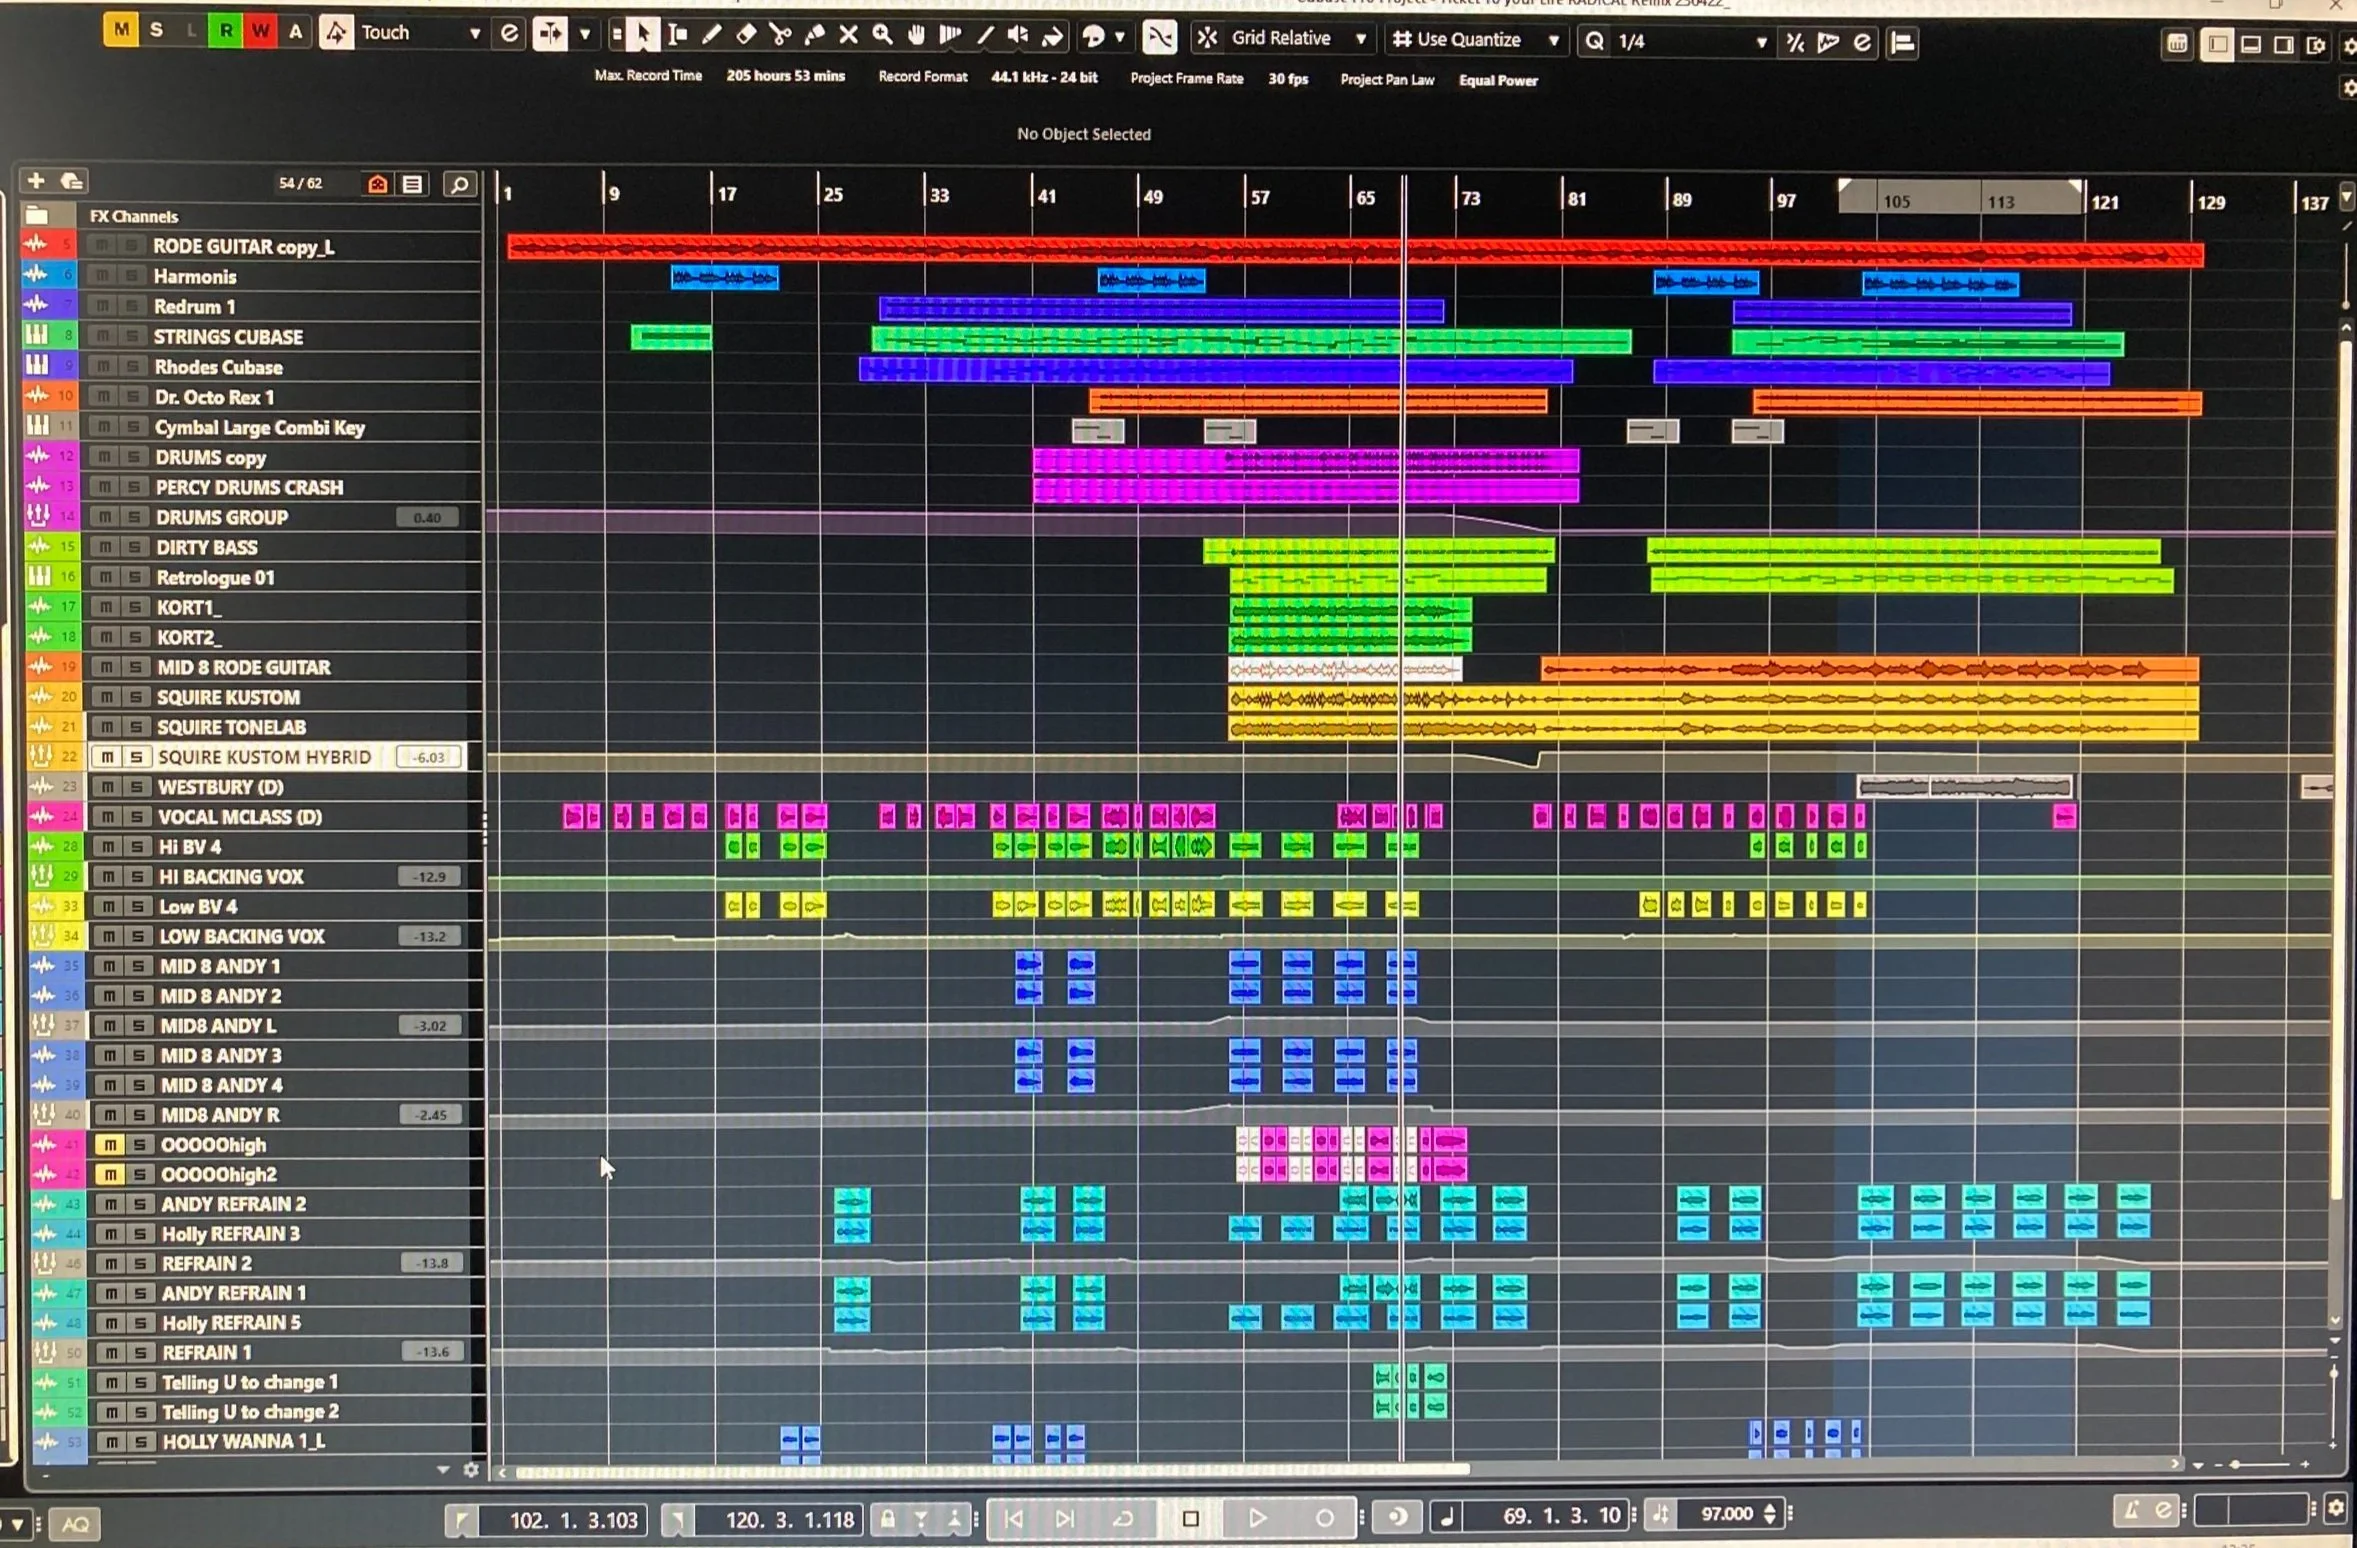2357x1548 pixels.
Task: Select the Scissors split tool
Action: click(780, 36)
